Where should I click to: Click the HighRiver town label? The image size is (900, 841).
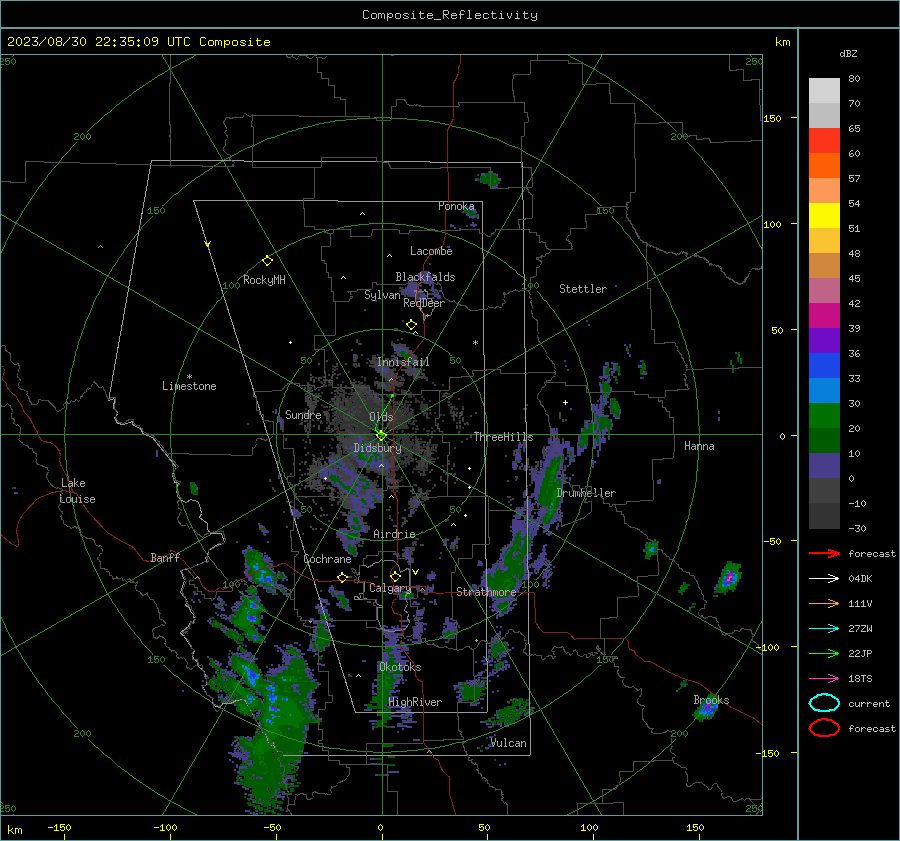coord(415,702)
